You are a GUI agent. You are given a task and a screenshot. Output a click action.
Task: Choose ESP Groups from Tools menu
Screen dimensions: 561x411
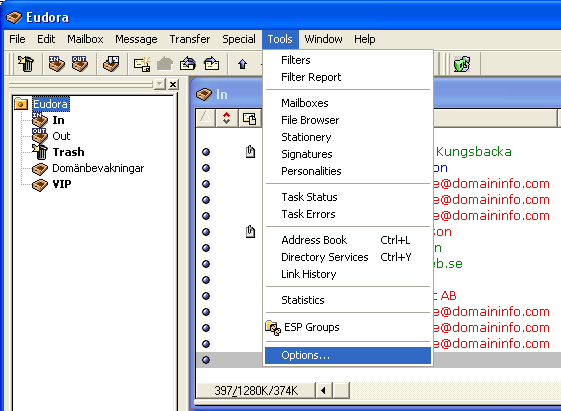tap(348, 327)
